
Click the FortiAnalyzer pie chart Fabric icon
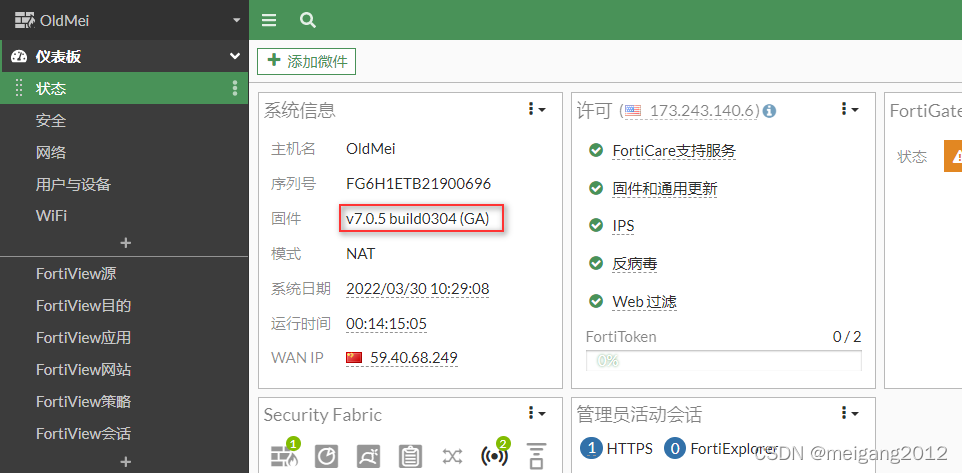pyautogui.click(x=326, y=456)
